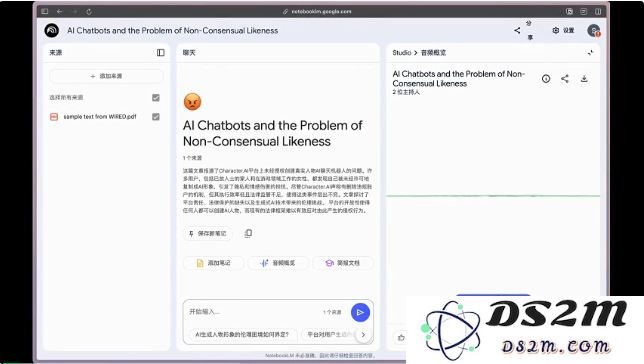Collapse the Studio panel using the corner icon
Image resolution: width=644 pixels, height=364 pixels.
pyautogui.click(x=590, y=53)
